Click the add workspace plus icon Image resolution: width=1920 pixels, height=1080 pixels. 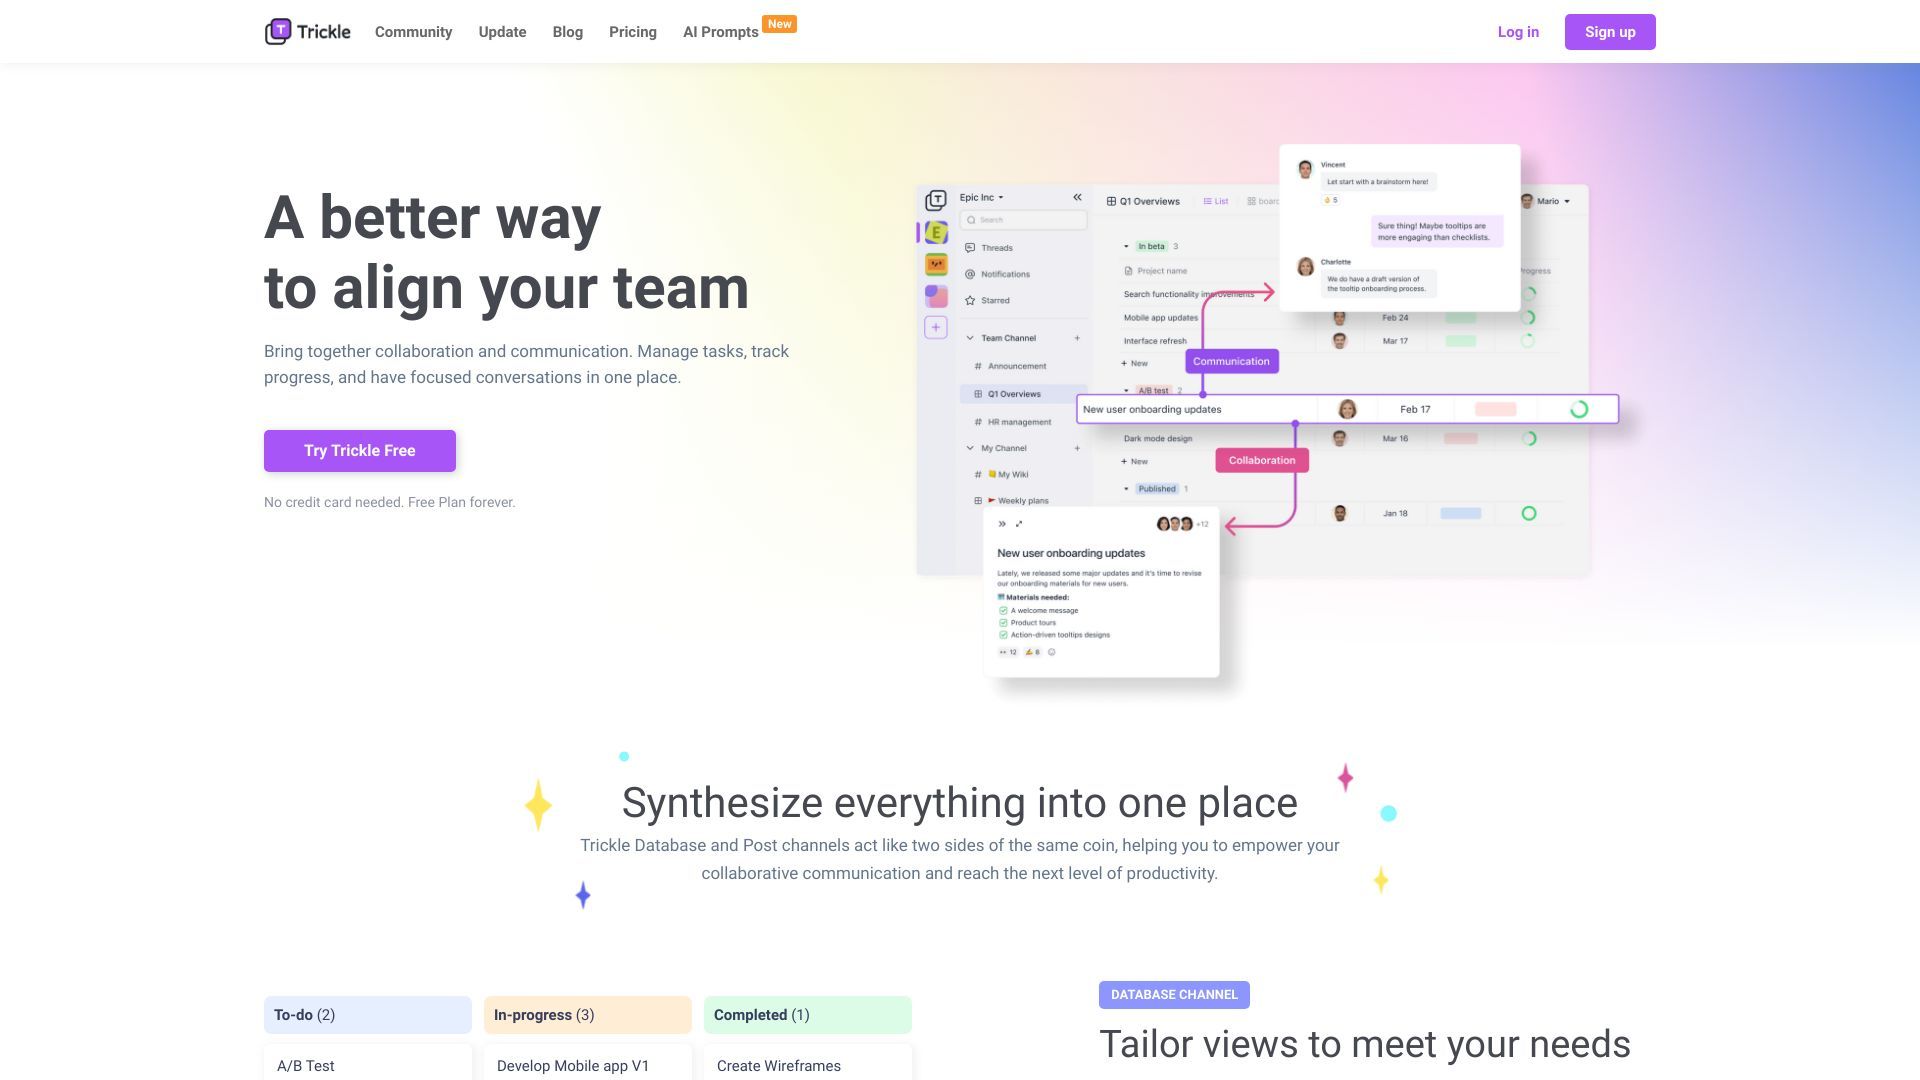(936, 327)
